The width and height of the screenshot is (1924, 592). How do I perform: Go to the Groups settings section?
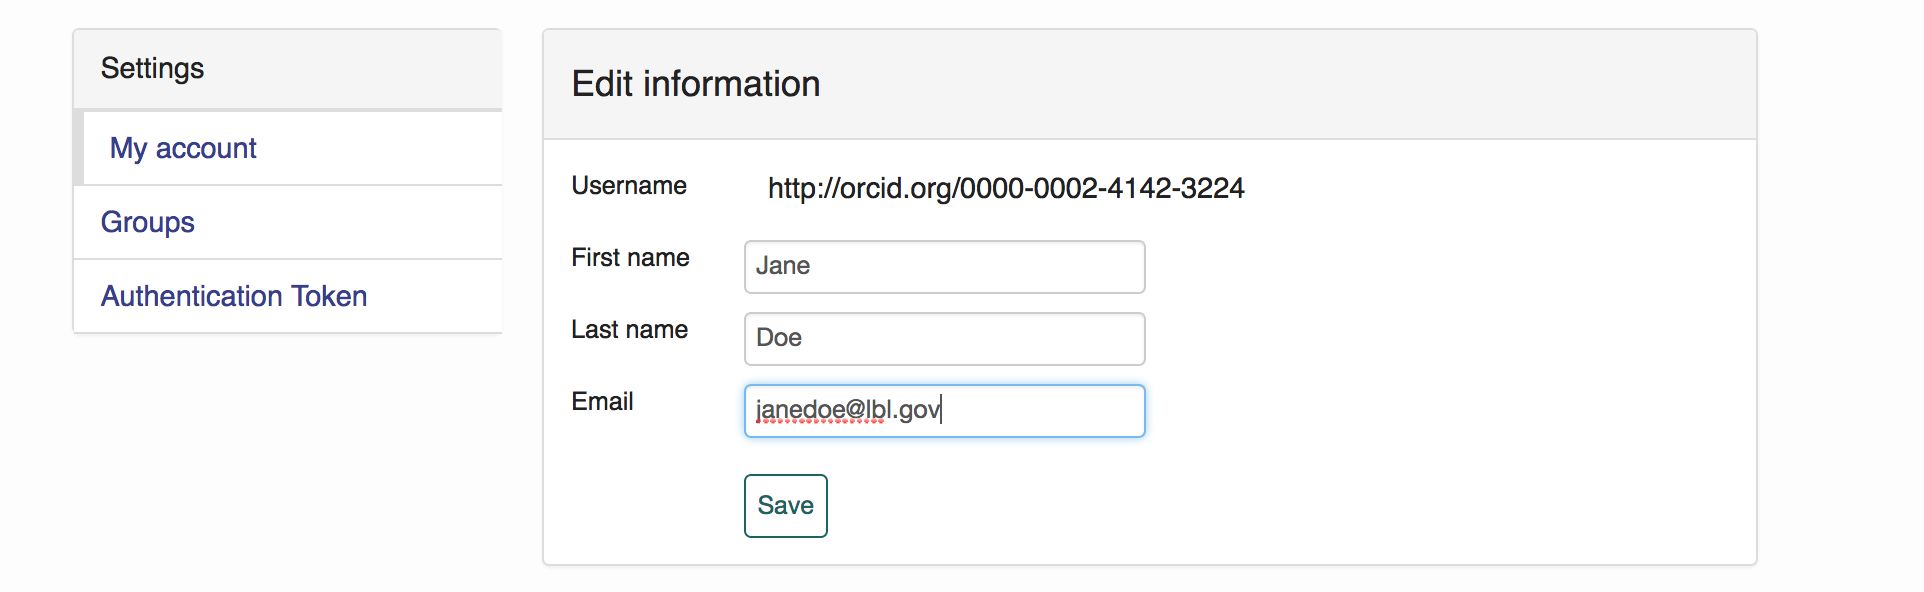148,222
